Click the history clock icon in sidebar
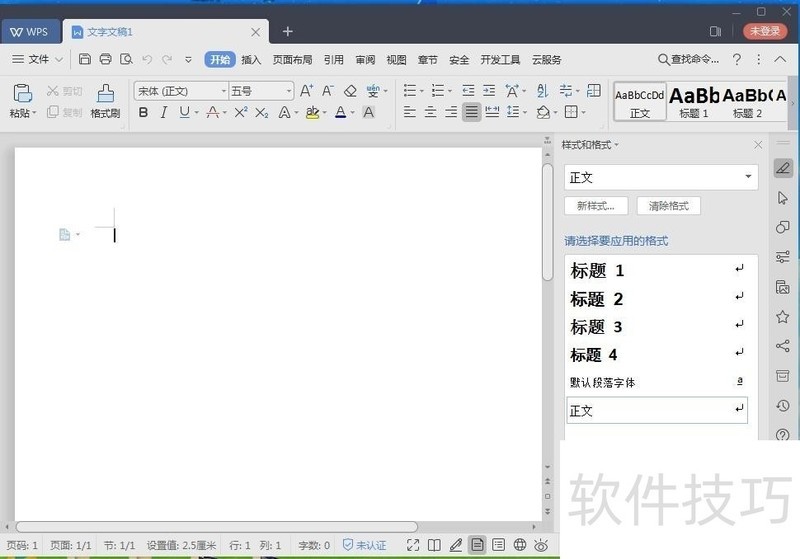Viewport: 800px width, 559px height. [x=783, y=406]
